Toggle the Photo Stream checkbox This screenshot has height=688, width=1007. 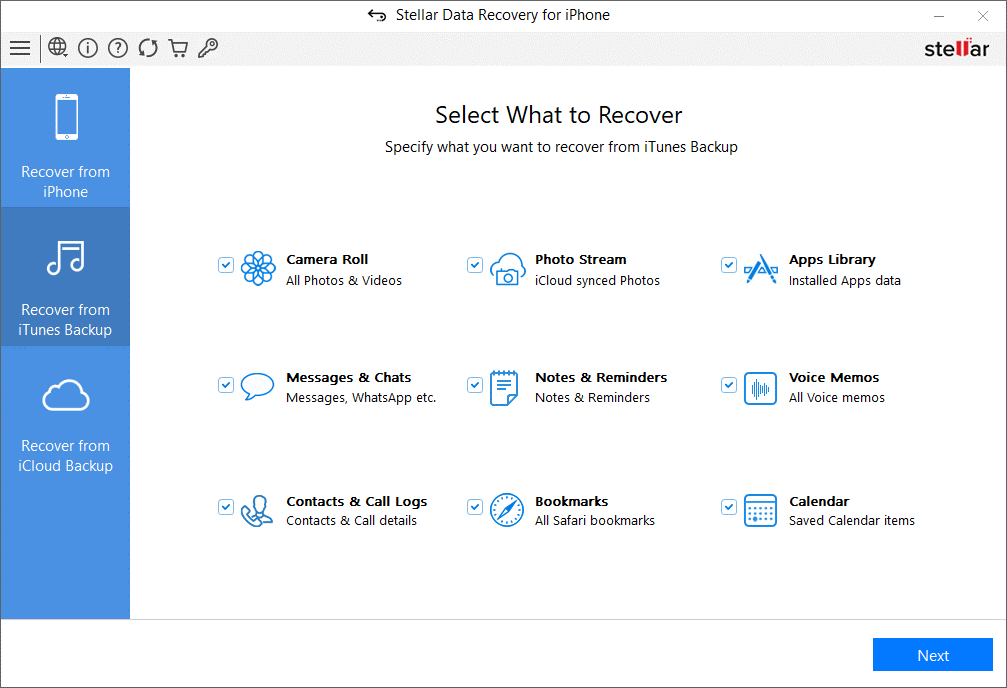[475, 265]
